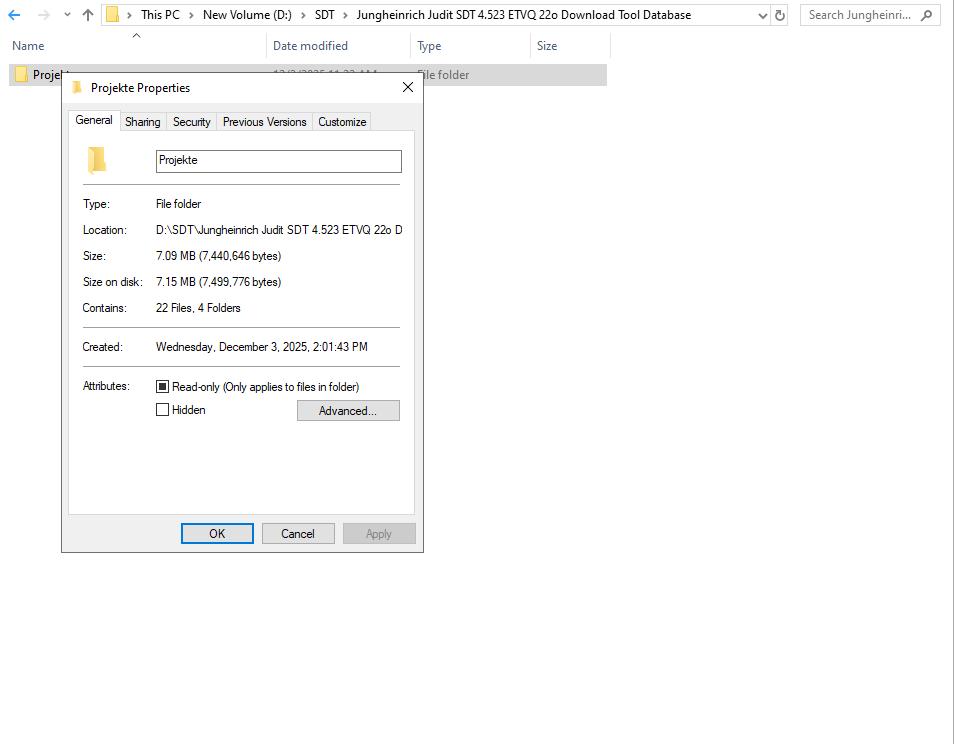
Task: Expand the chevron after New Volume (D:)
Action: (303, 15)
